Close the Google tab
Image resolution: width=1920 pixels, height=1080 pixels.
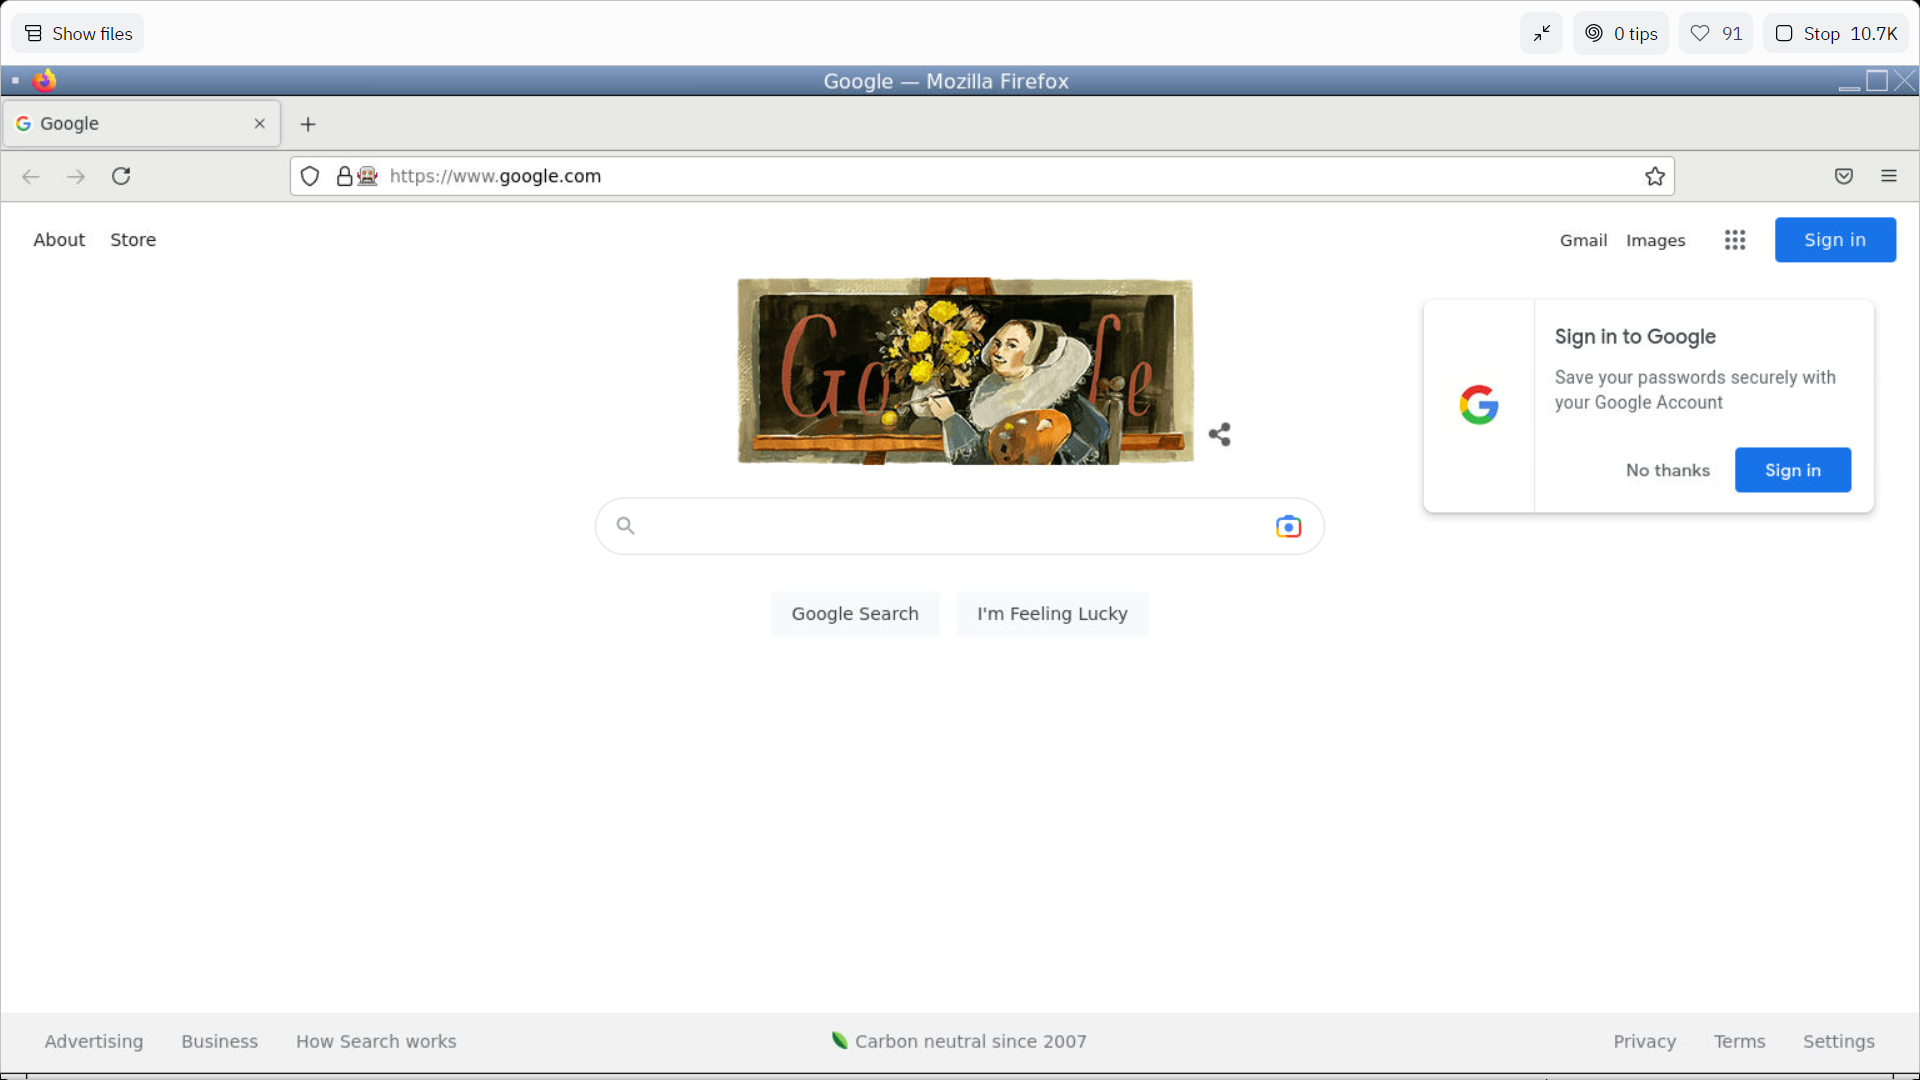pyautogui.click(x=260, y=123)
